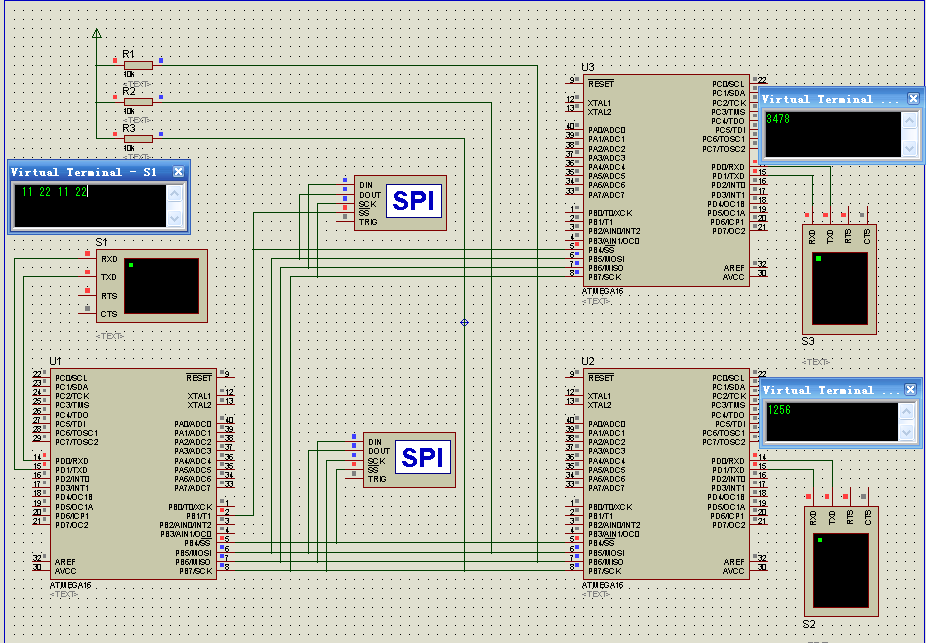Viewport: 926px width, 643px height.
Task: Close the Virtual Terminal - S1 window
Action: coord(178,172)
